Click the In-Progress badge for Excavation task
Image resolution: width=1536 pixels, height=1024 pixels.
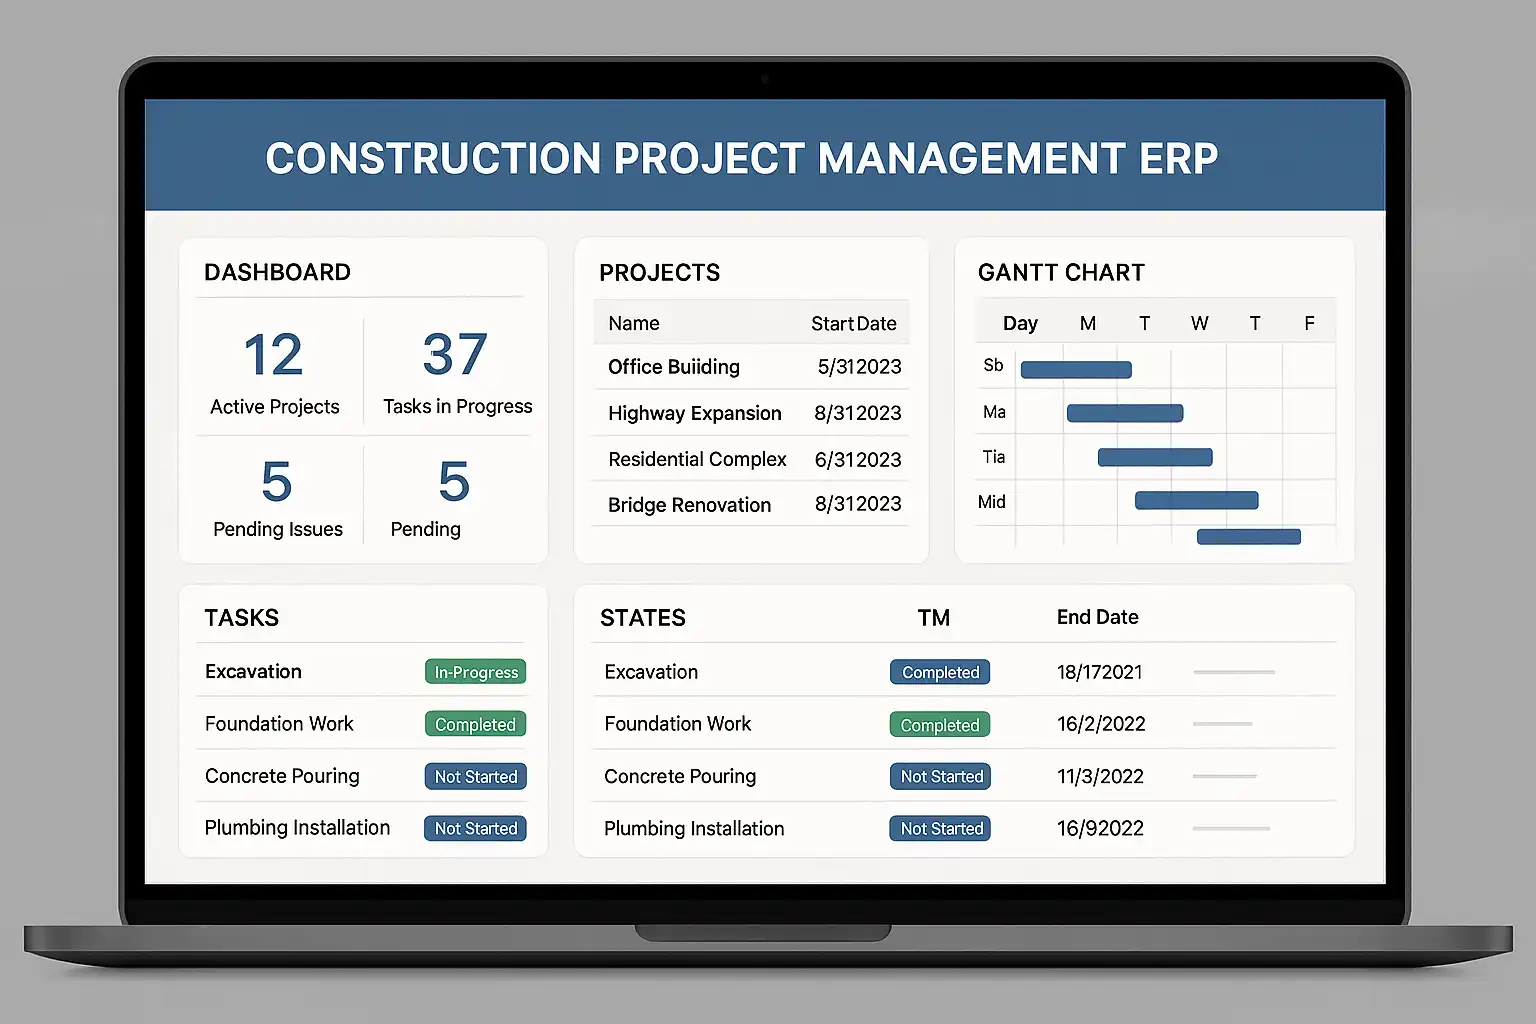coord(476,672)
